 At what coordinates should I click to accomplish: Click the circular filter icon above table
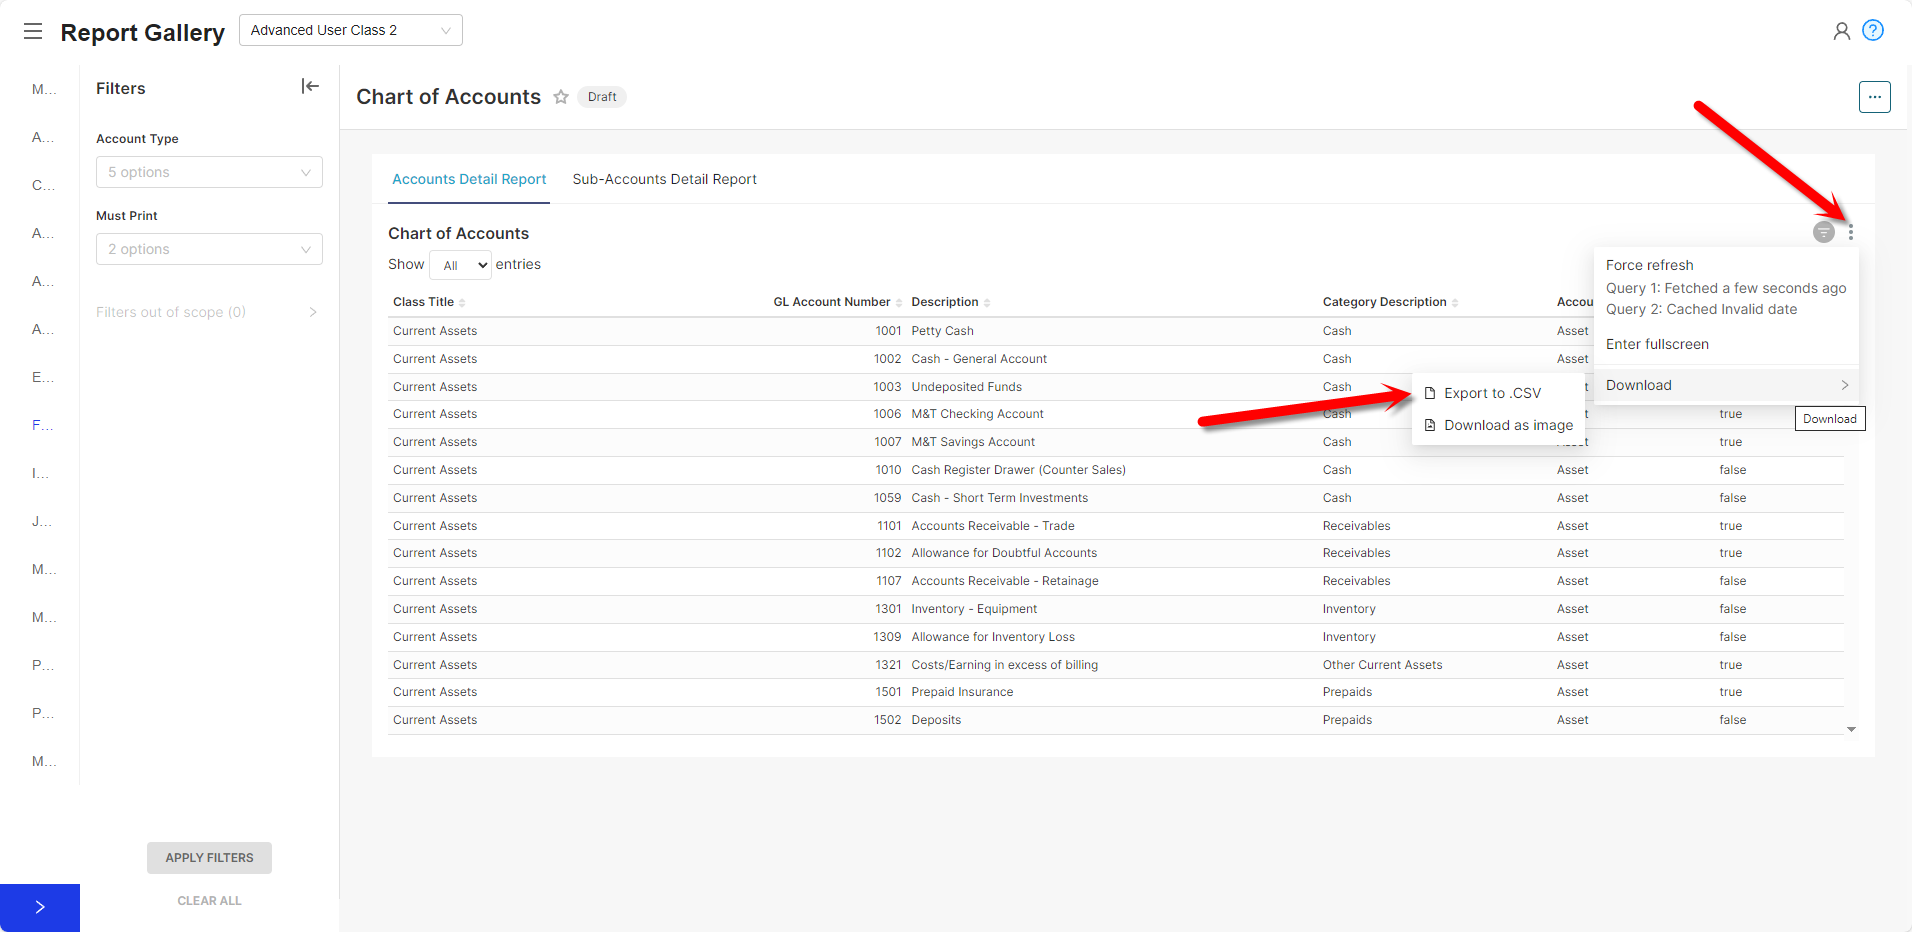pos(1823,233)
